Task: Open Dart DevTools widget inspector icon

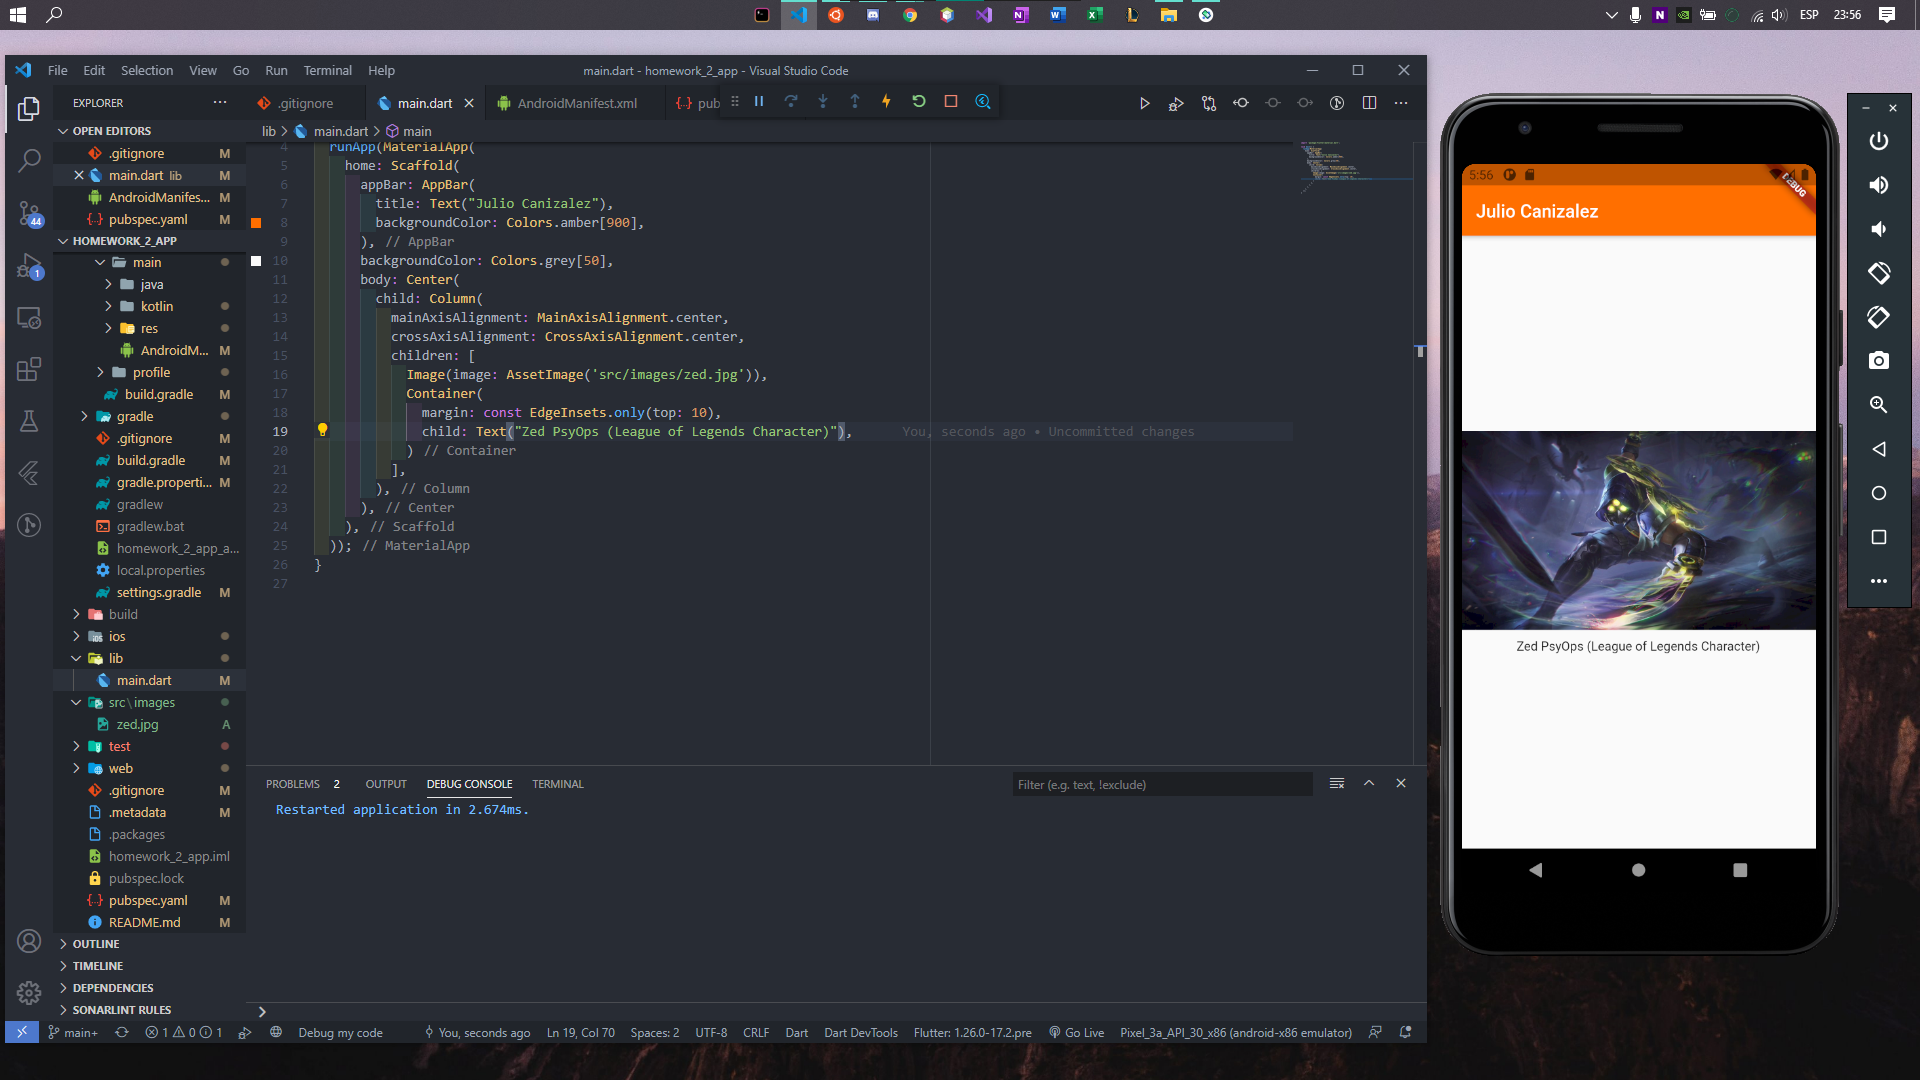Action: click(983, 102)
